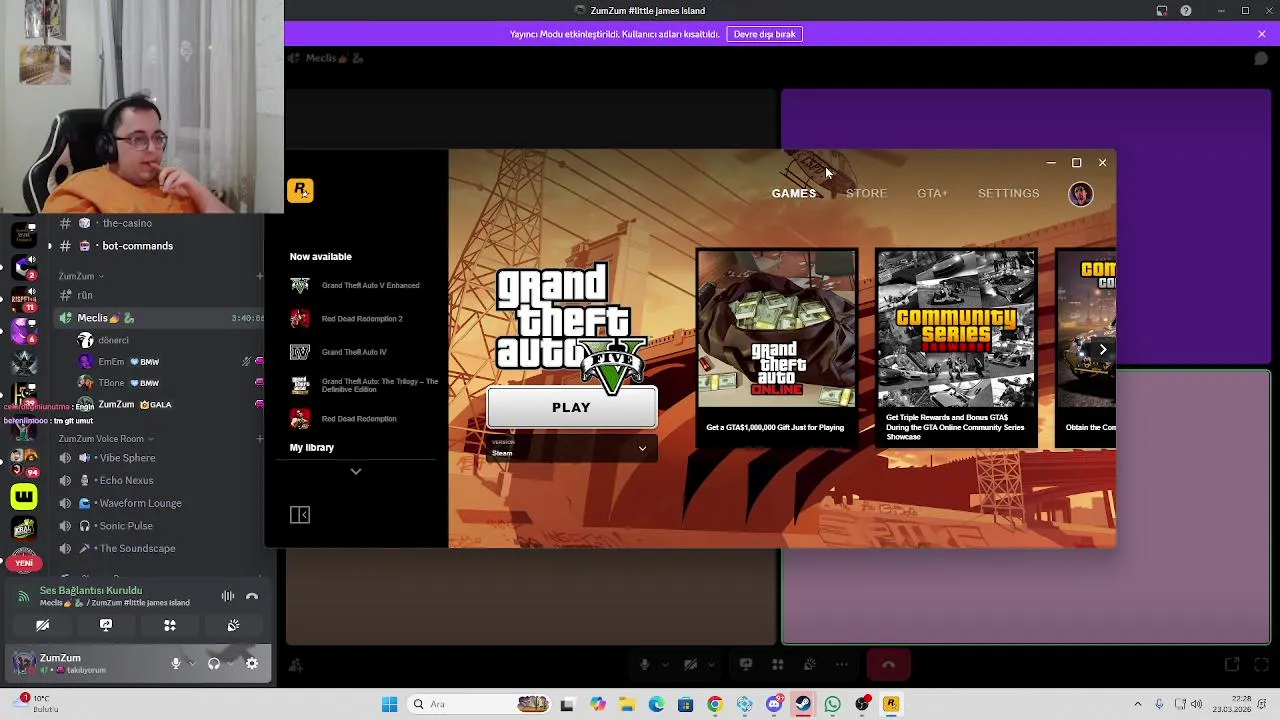The image size is (1280, 720).
Task: Toggle camera in call control bar
Action: click(x=690, y=665)
